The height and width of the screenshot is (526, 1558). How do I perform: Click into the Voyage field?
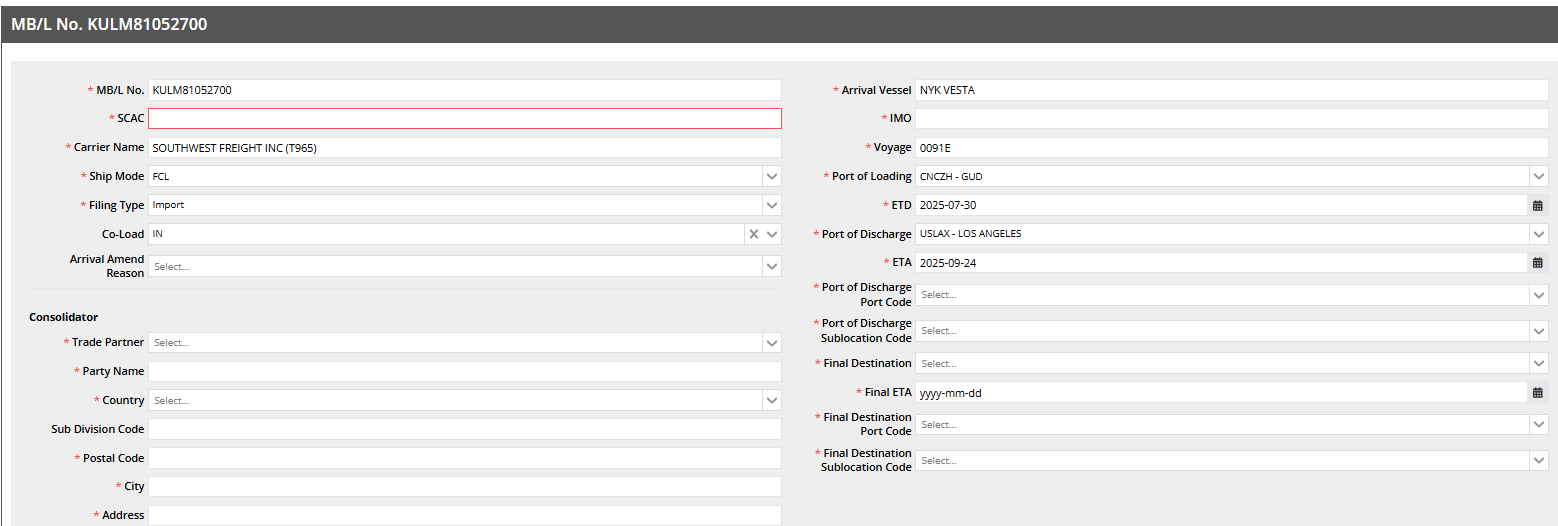pos(1231,148)
